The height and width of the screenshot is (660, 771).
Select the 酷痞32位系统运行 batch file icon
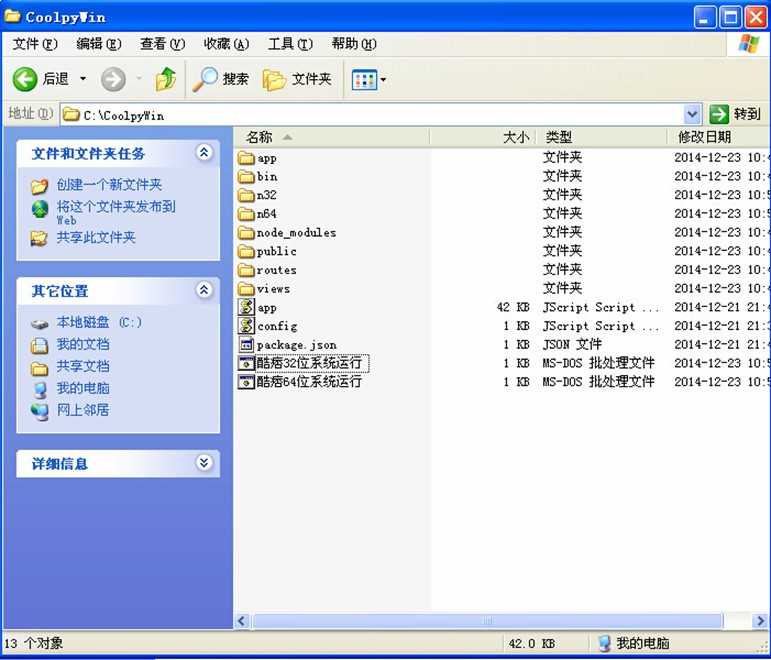[246, 363]
